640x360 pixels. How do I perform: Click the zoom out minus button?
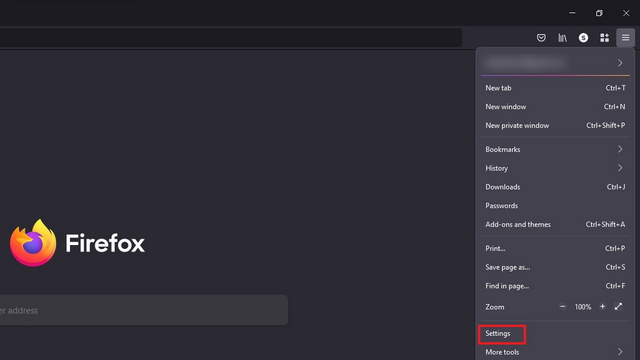coord(562,307)
